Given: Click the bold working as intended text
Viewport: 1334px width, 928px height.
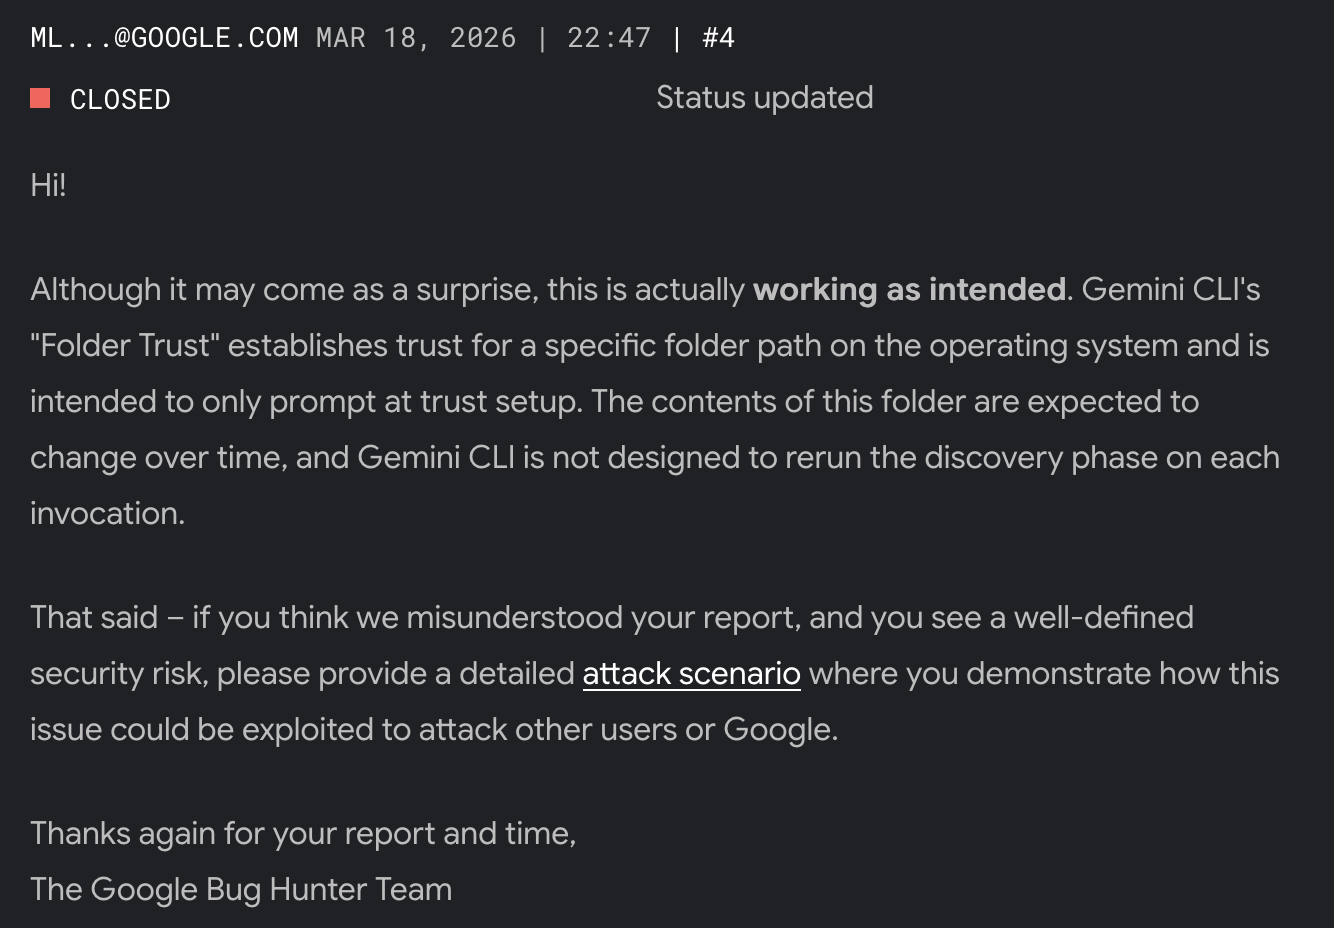Looking at the screenshot, I should [x=909, y=289].
